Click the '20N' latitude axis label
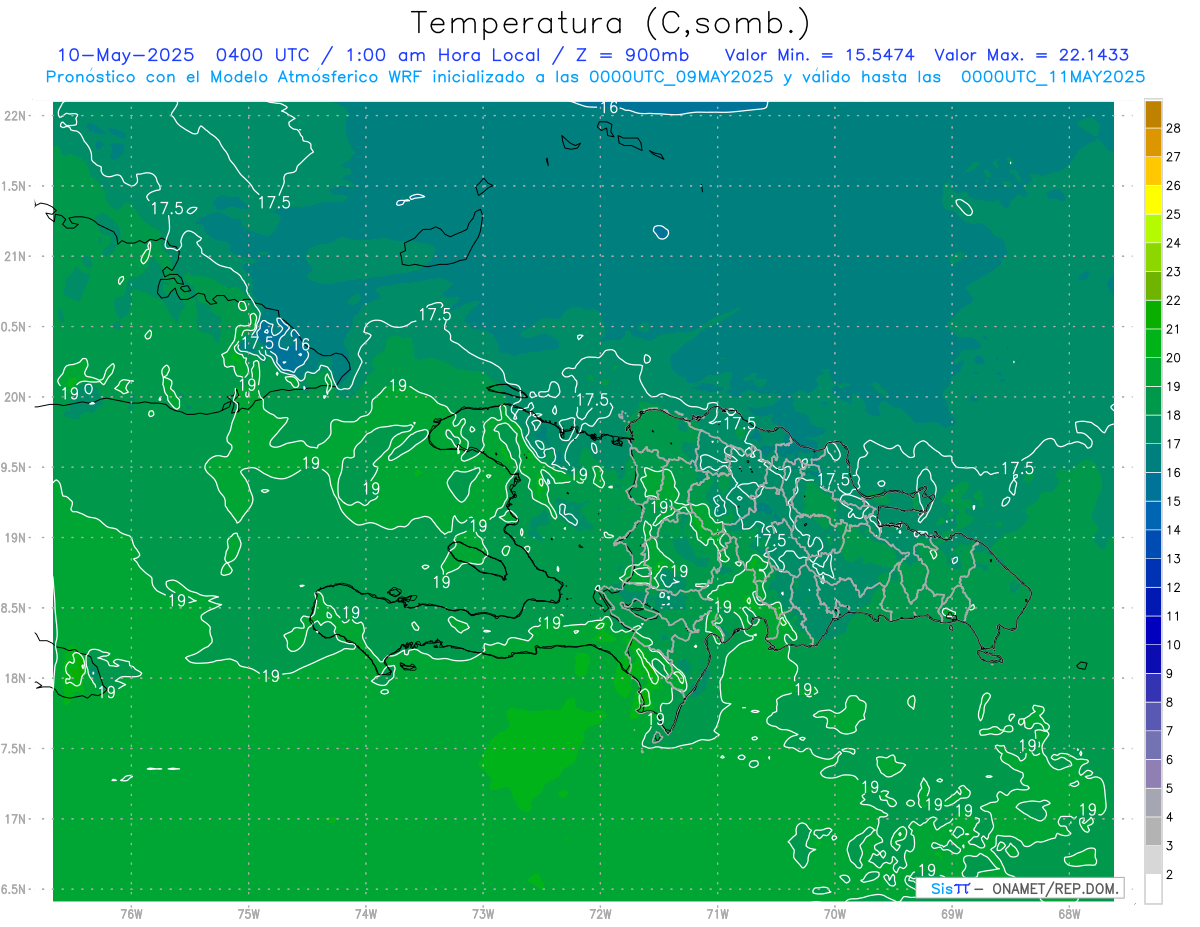The width and height of the screenshot is (1200, 927). (16, 398)
